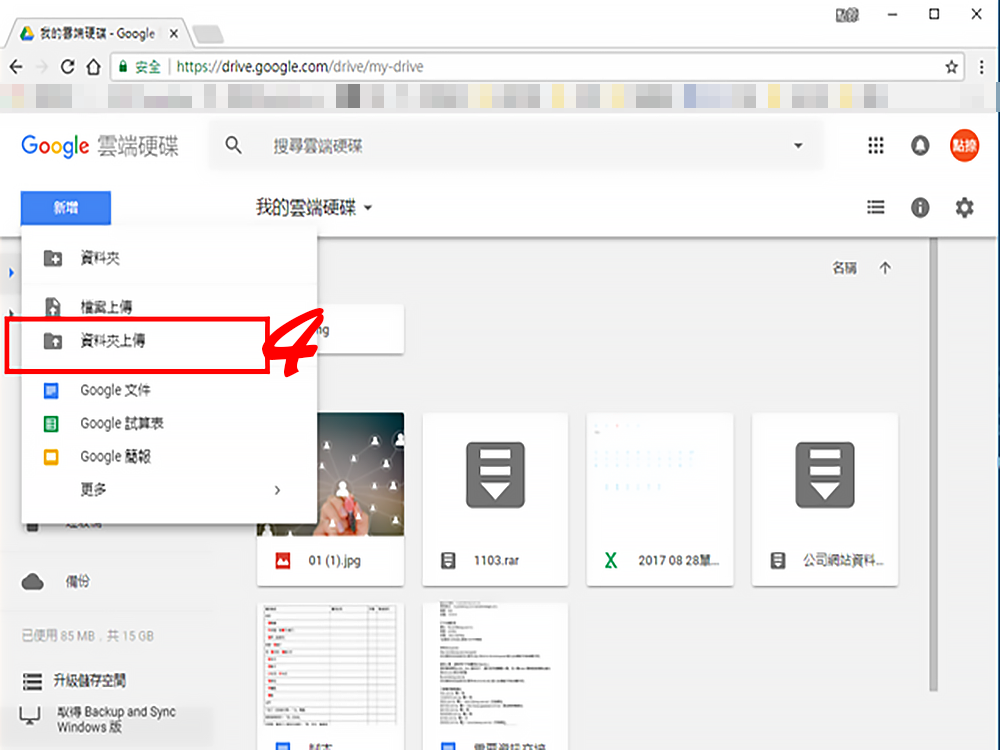Click the vertical scrollbar in file area
The width and height of the screenshot is (1000, 750).
click(x=934, y=464)
